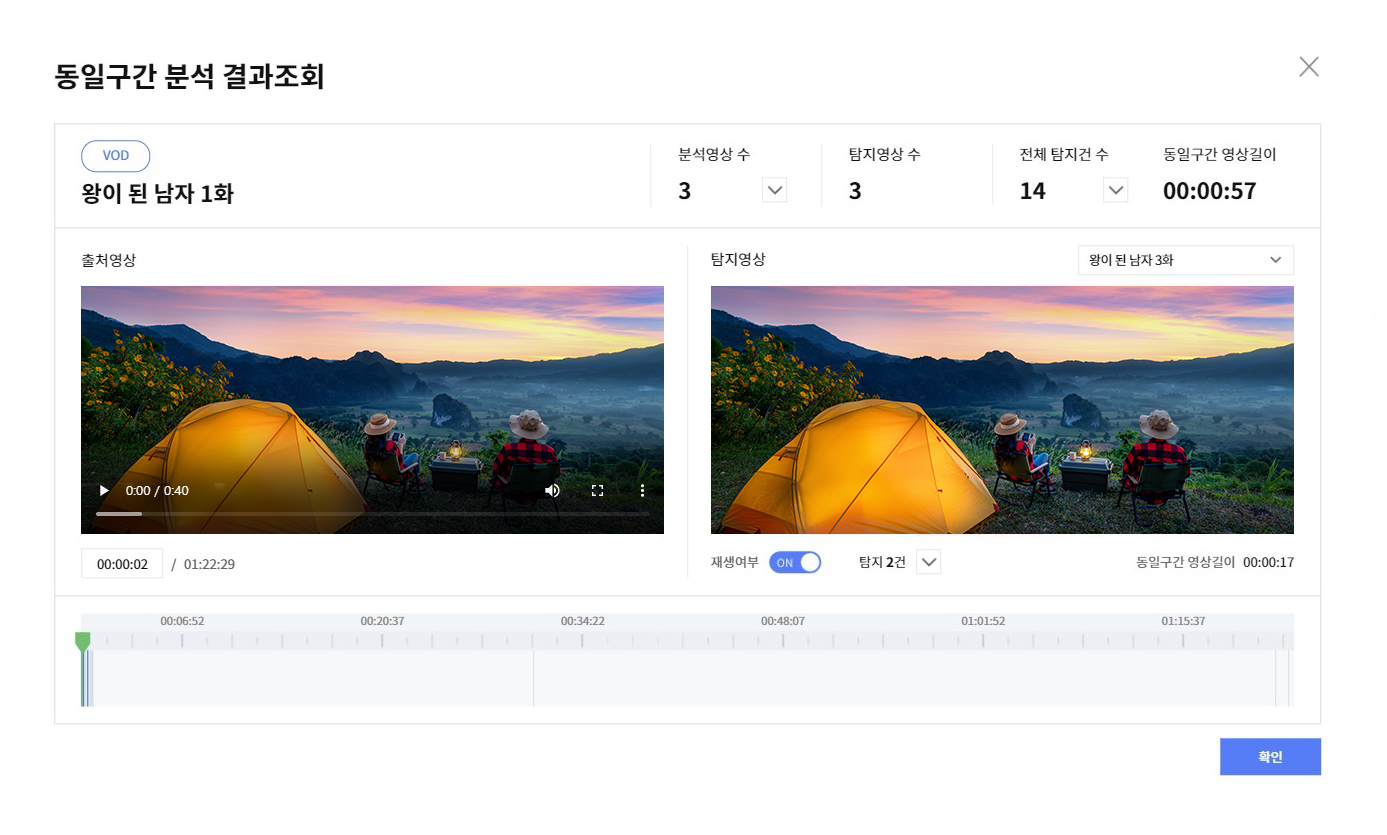
Task: Click timeline label 00:48:07
Action: [782, 621]
